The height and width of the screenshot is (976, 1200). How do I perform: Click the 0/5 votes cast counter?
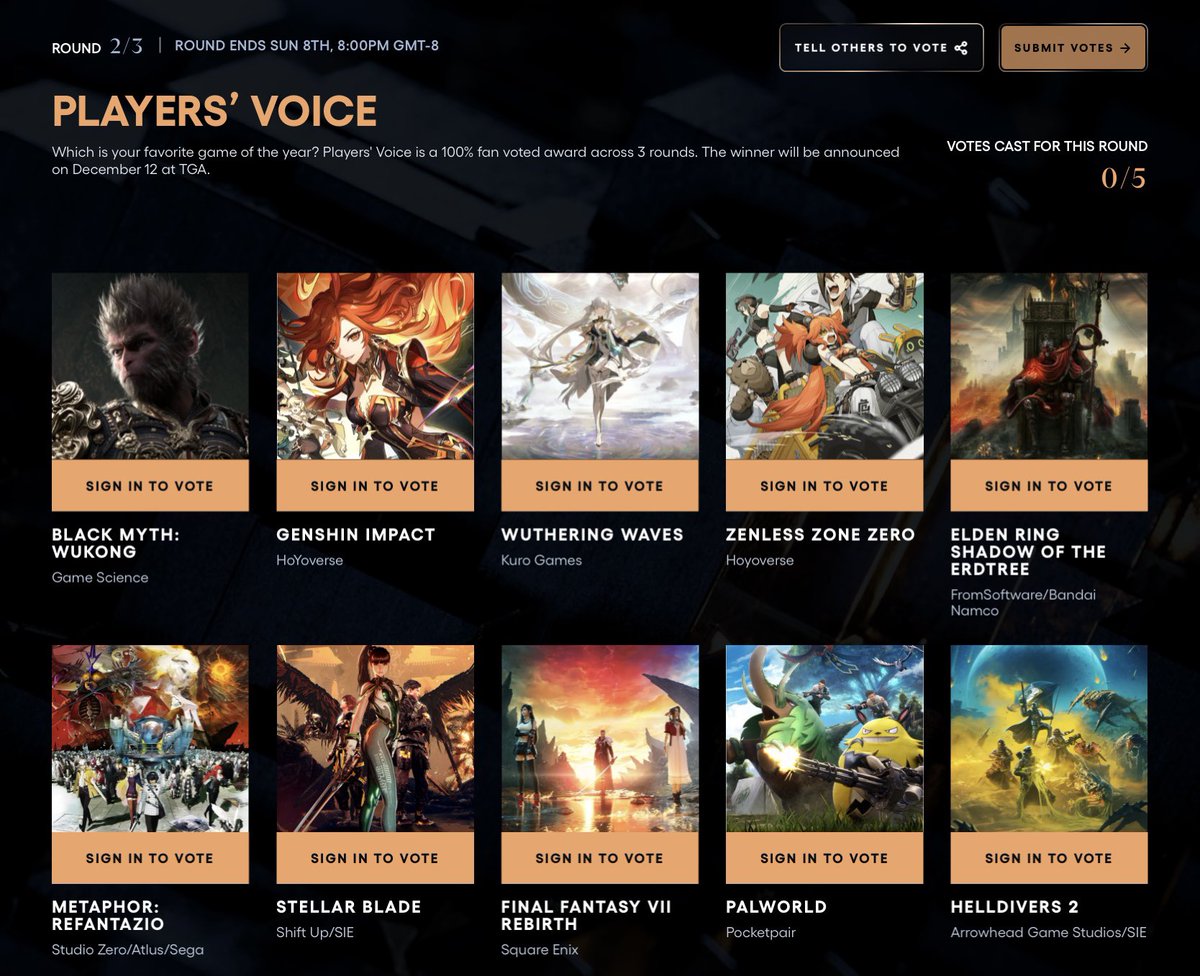point(1124,178)
